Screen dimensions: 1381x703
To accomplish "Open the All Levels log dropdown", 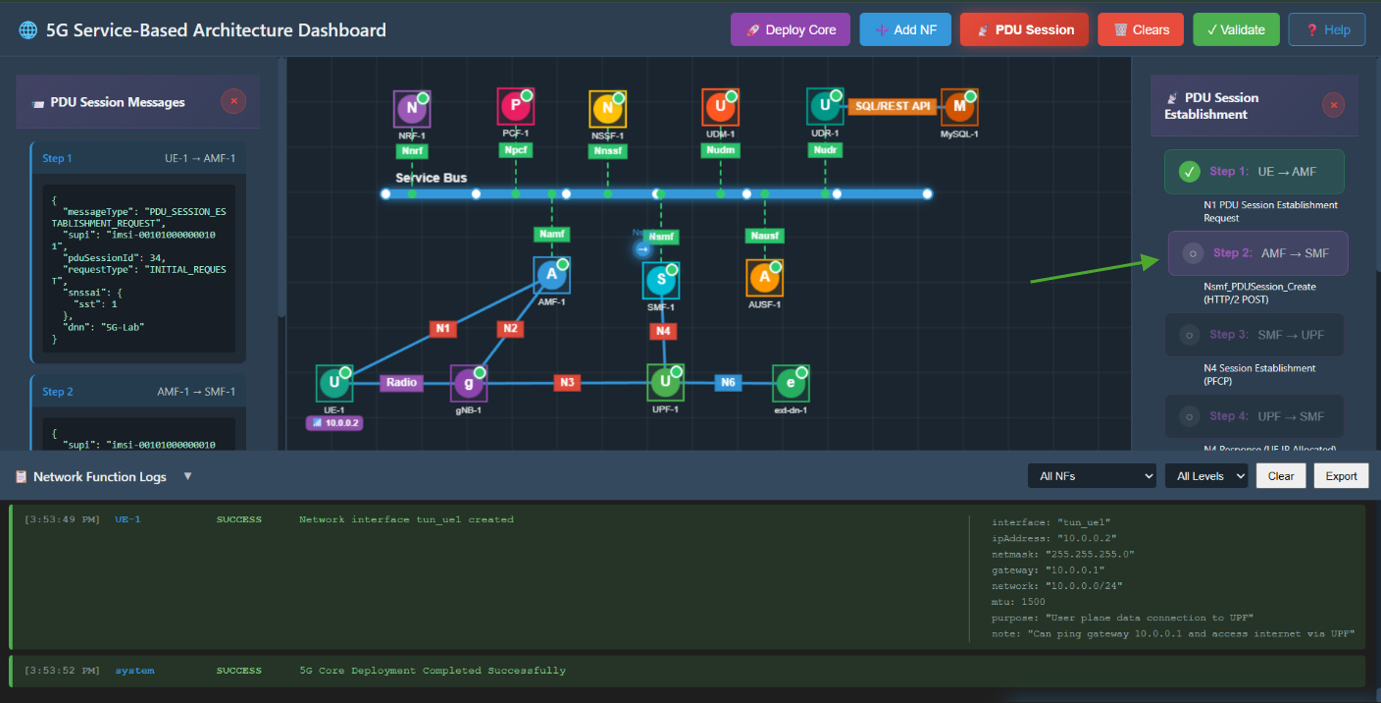I will pyautogui.click(x=1206, y=476).
